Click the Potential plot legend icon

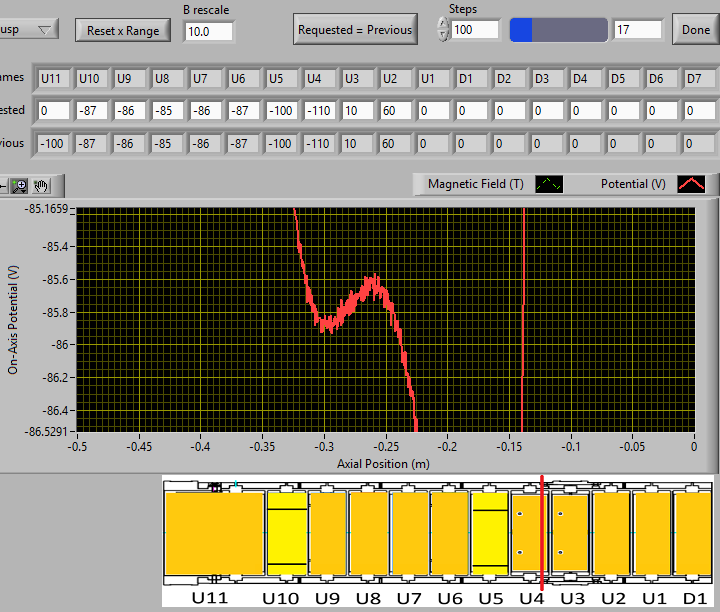coord(691,184)
